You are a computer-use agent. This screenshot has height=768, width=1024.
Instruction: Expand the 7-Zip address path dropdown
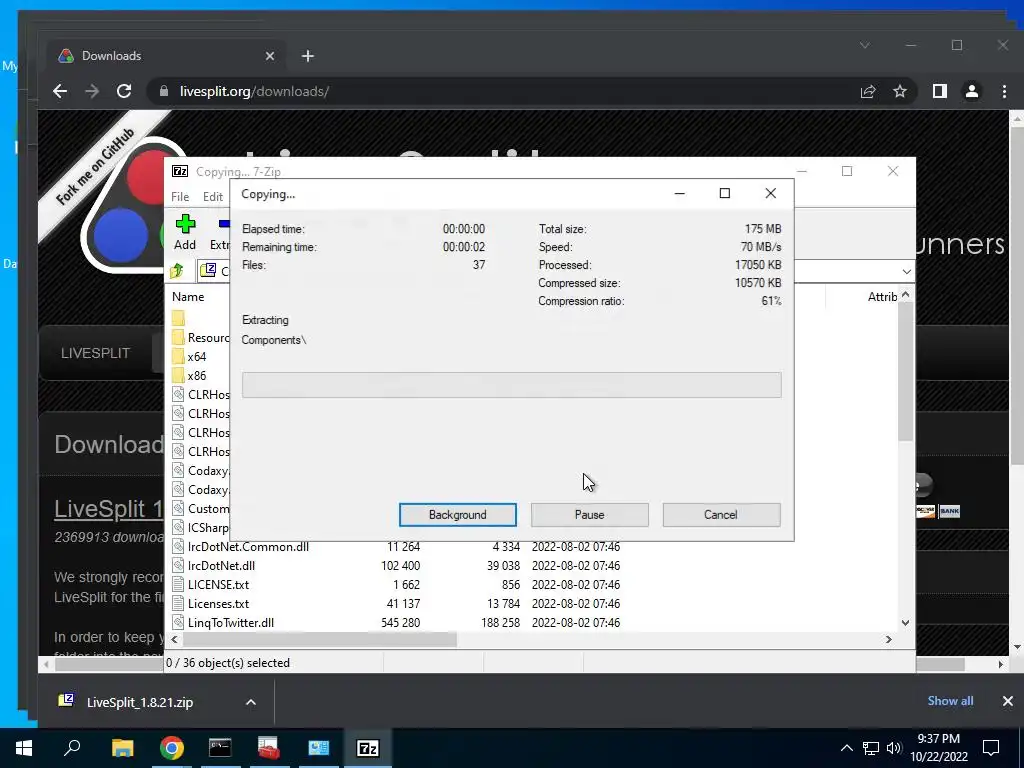pos(906,271)
